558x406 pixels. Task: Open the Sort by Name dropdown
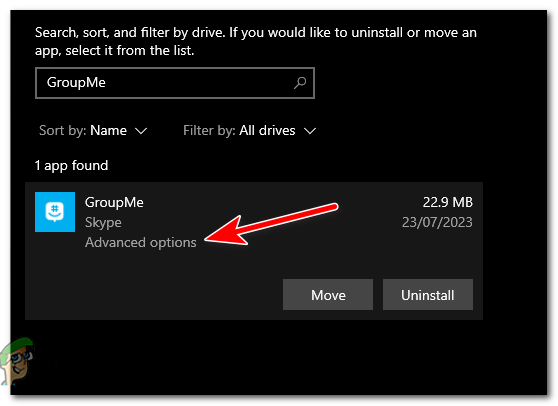pyautogui.click(x=93, y=131)
